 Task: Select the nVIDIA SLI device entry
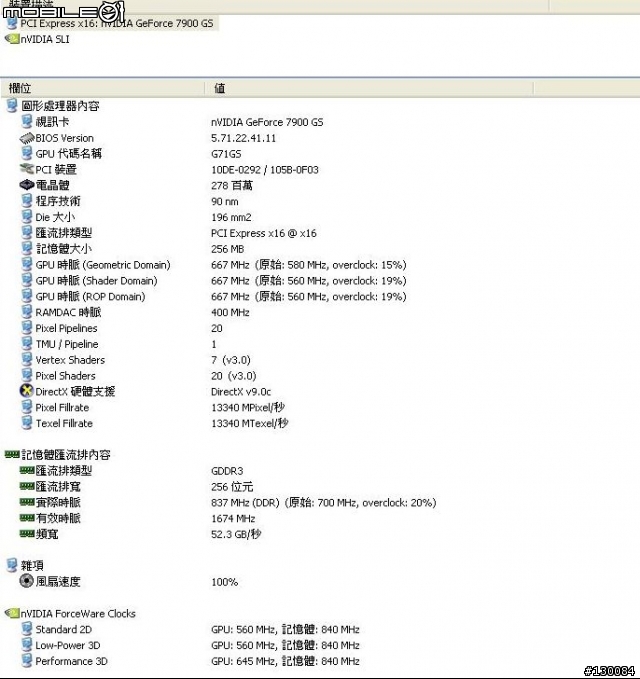coord(45,39)
